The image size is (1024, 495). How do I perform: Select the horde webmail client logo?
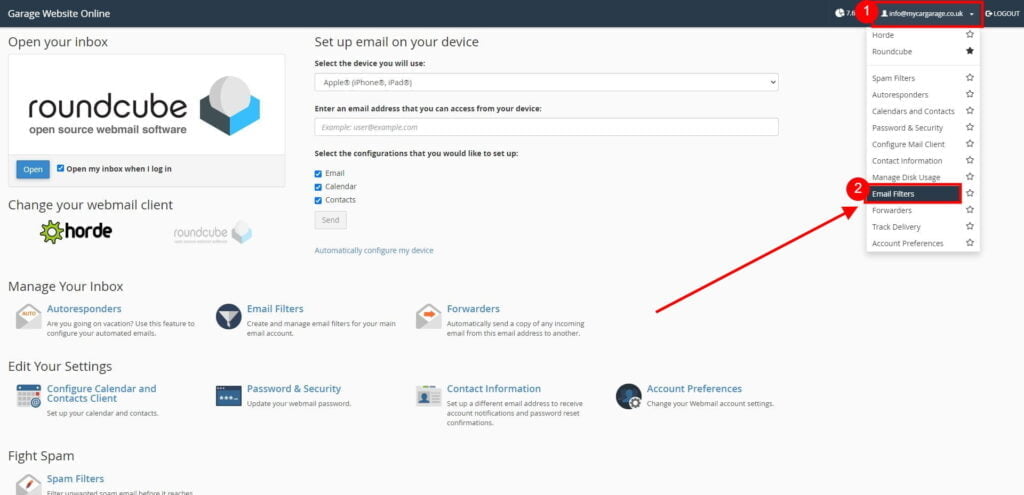pyautogui.click(x=75, y=231)
